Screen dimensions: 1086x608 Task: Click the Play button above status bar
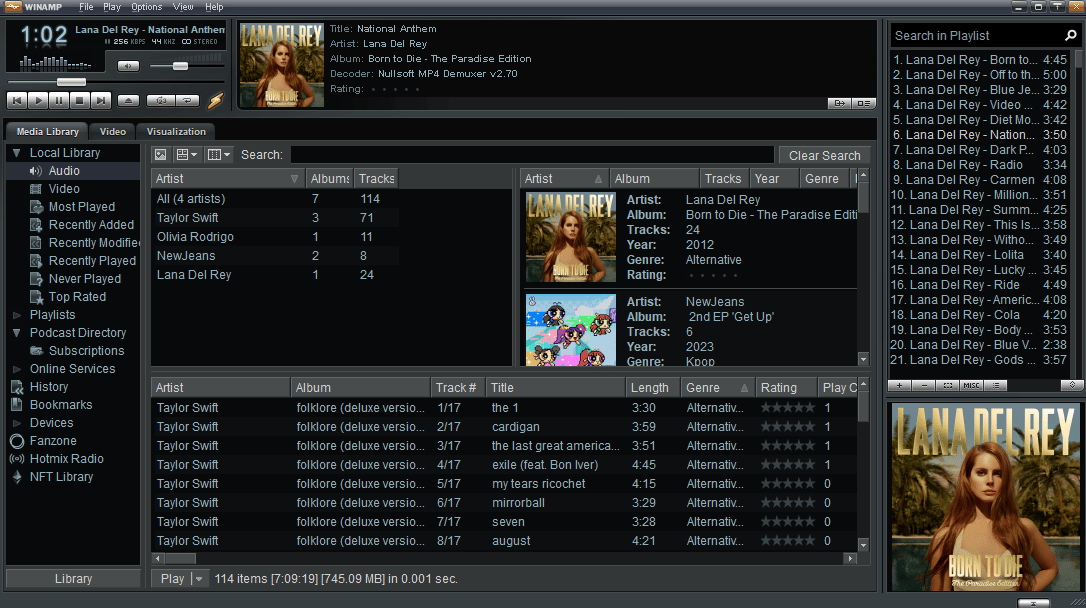coord(172,579)
